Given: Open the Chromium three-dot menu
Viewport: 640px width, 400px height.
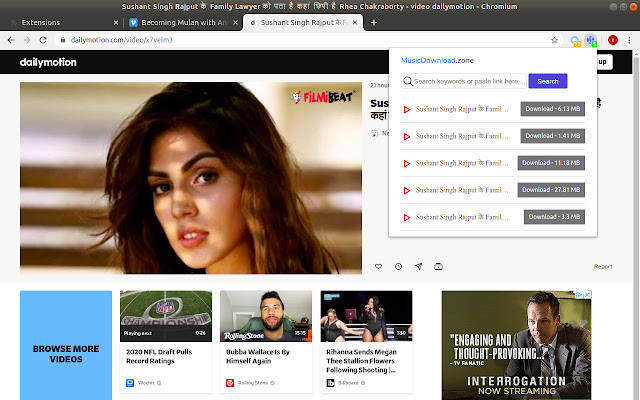Looking at the screenshot, I should pyautogui.click(x=630, y=40).
